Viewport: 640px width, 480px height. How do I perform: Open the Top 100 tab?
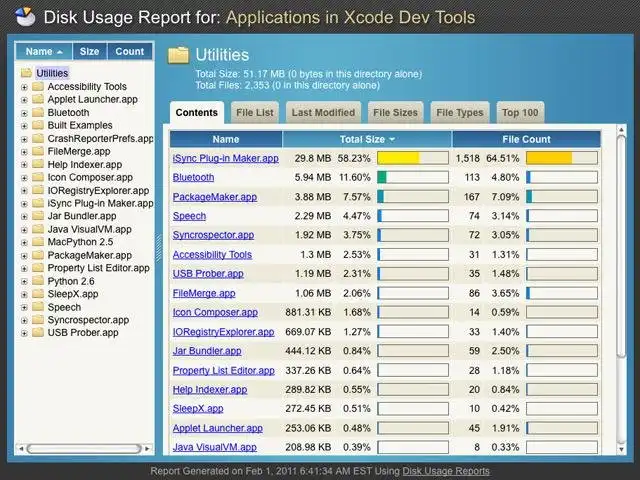coord(520,113)
